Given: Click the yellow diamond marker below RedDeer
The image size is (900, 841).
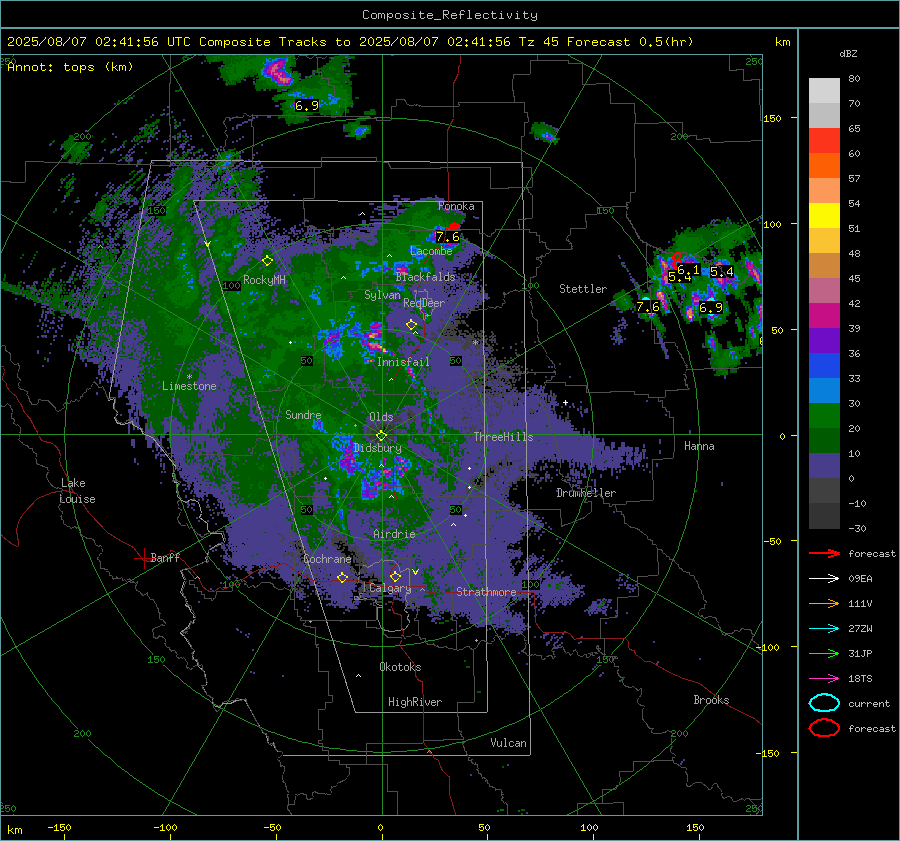Looking at the screenshot, I should tap(411, 325).
